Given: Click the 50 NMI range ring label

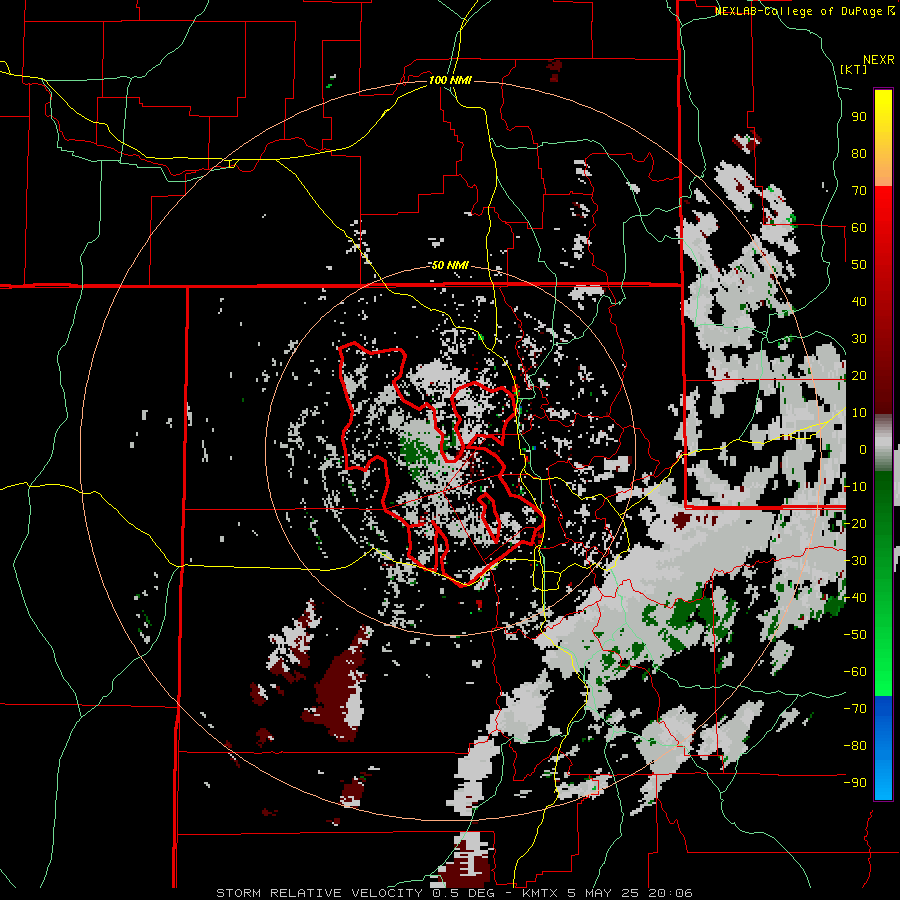Looking at the screenshot, I should pyautogui.click(x=450, y=265).
